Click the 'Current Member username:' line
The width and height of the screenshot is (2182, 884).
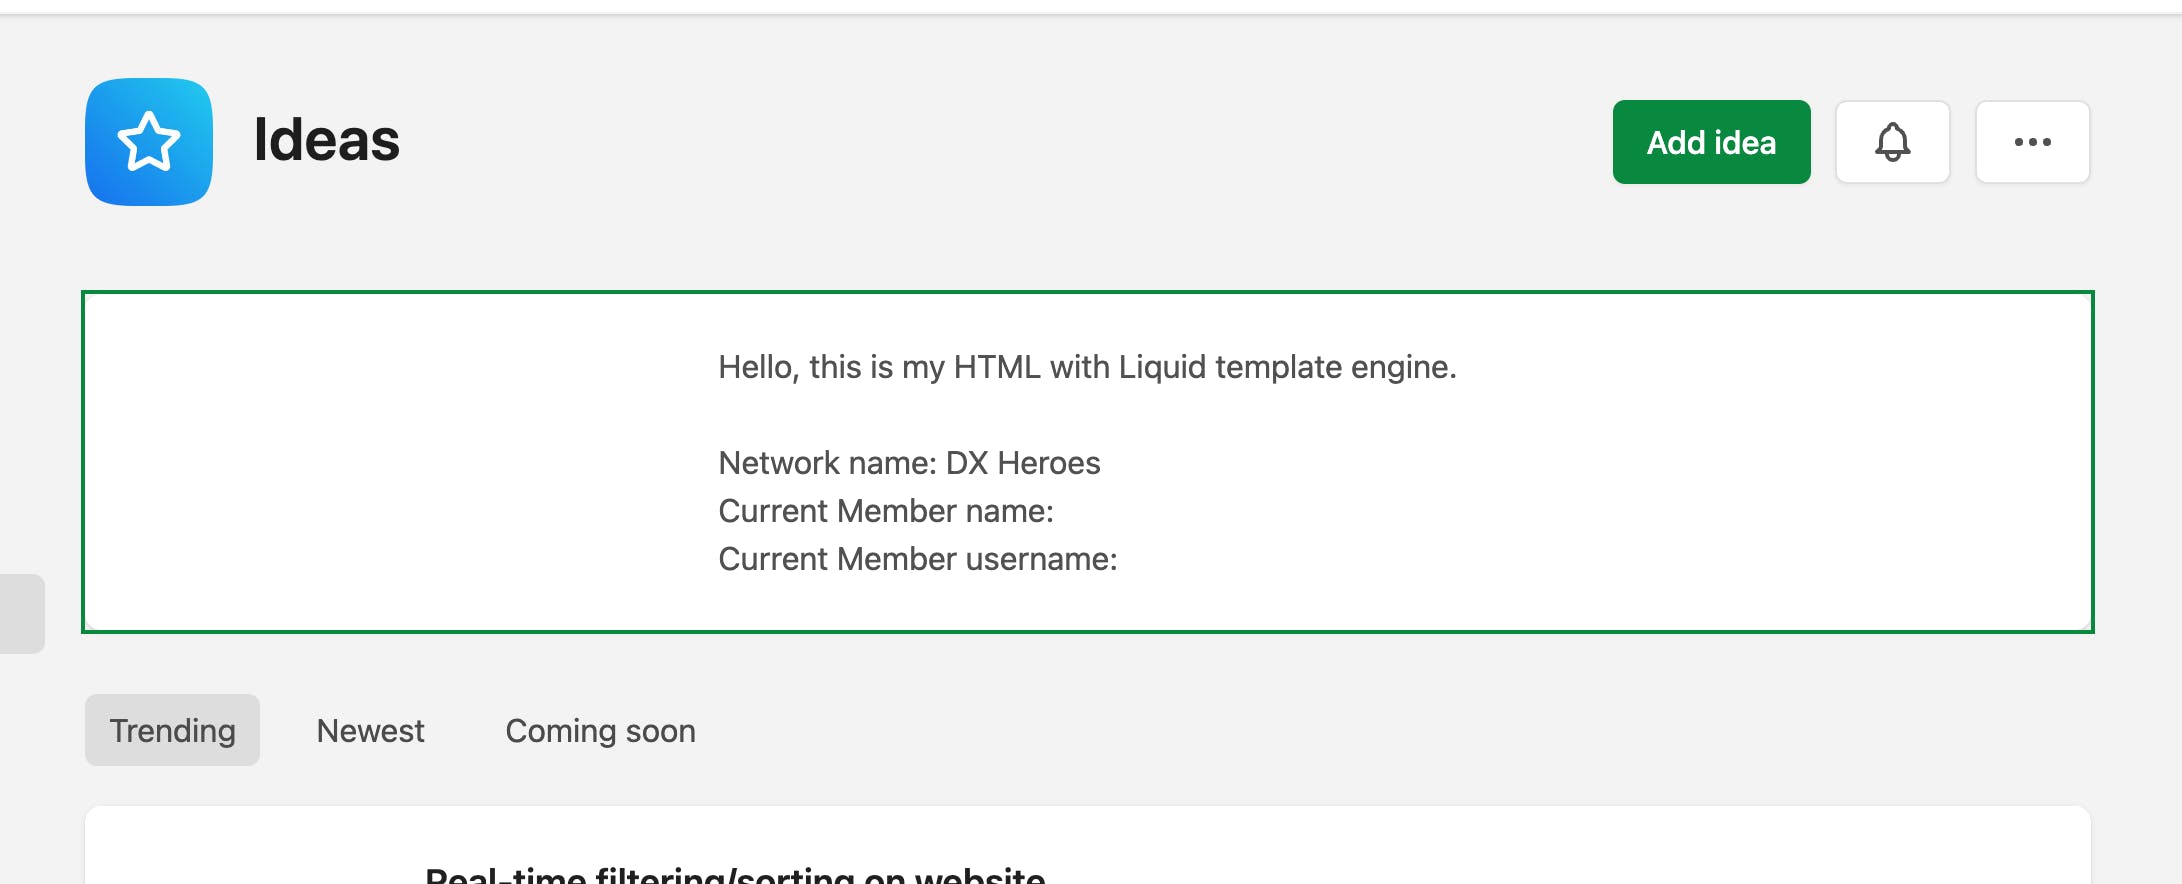(x=917, y=559)
